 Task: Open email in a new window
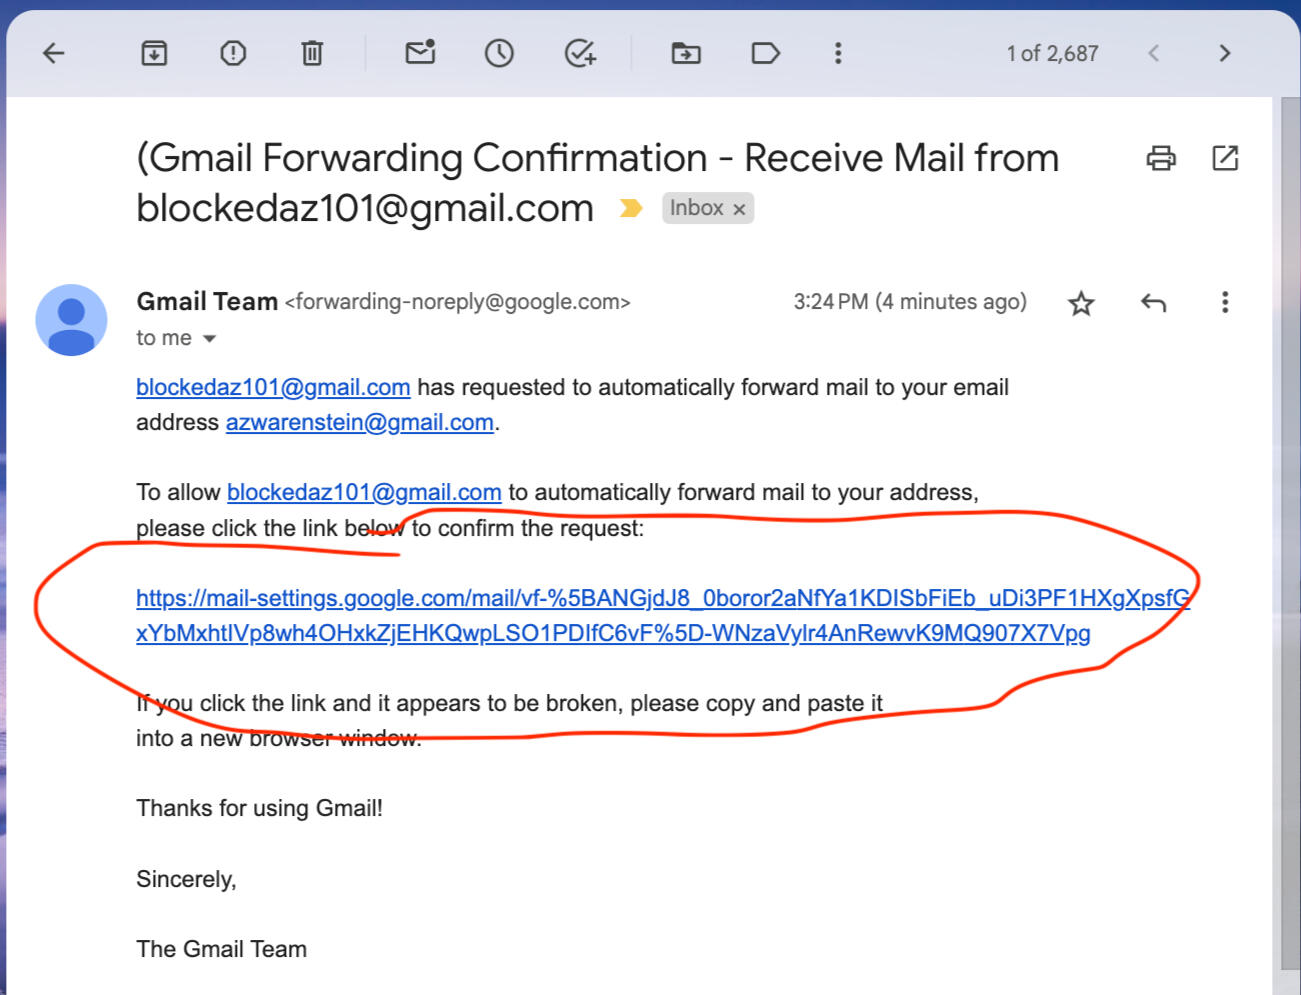(x=1225, y=158)
